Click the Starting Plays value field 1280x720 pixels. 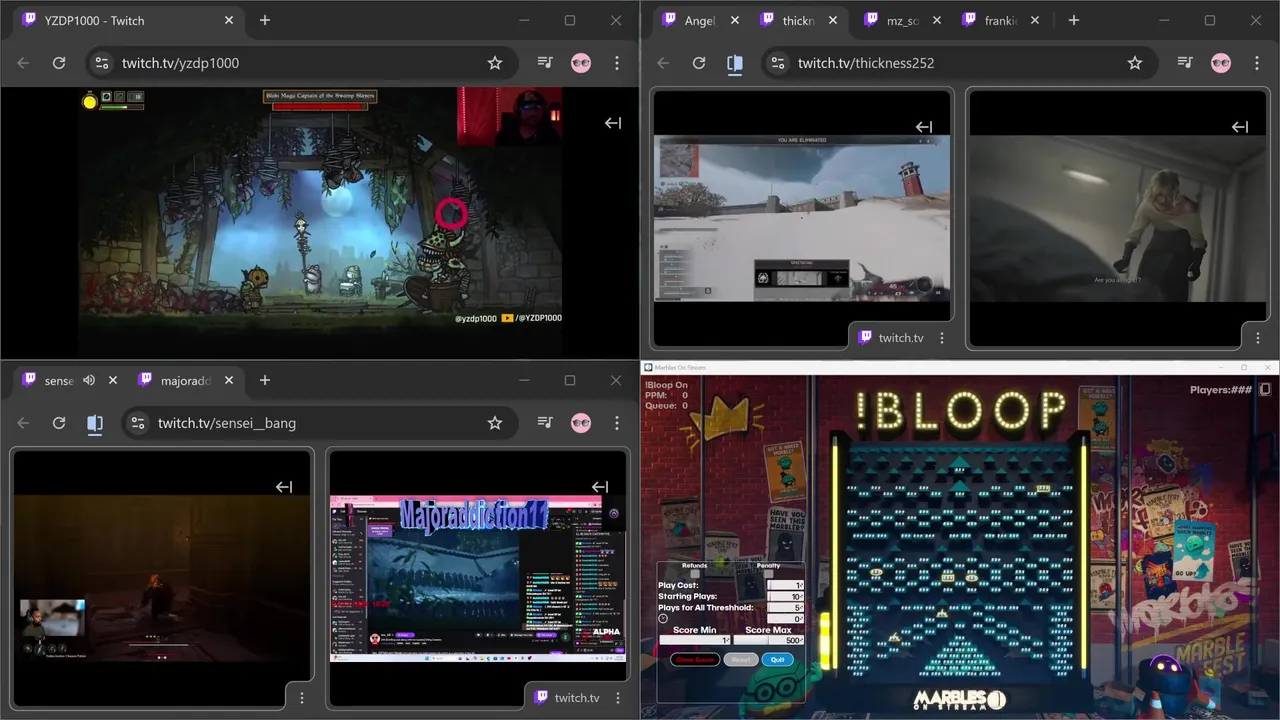tap(785, 596)
